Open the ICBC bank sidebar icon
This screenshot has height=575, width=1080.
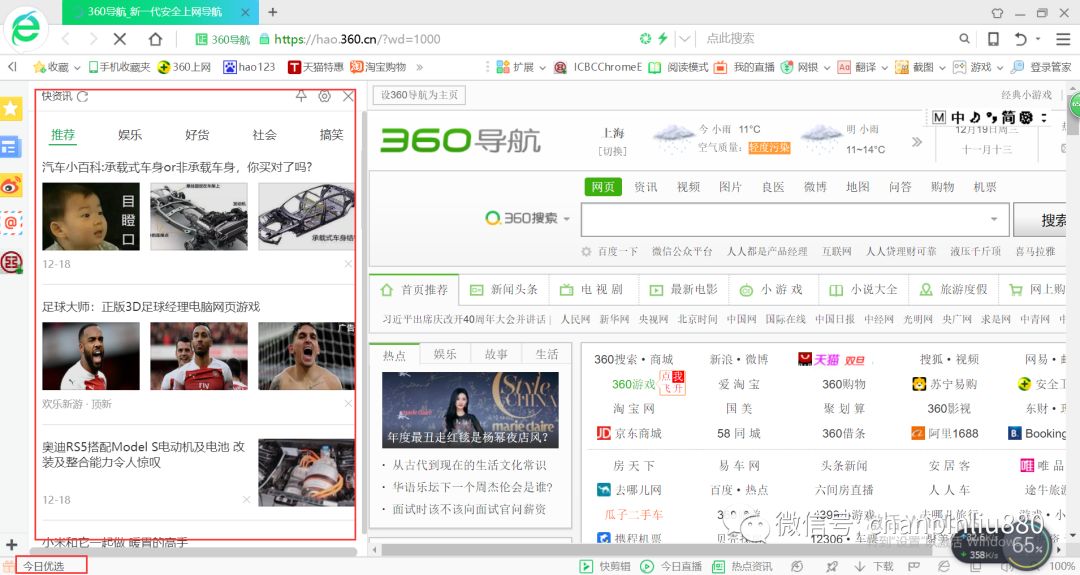[12, 262]
